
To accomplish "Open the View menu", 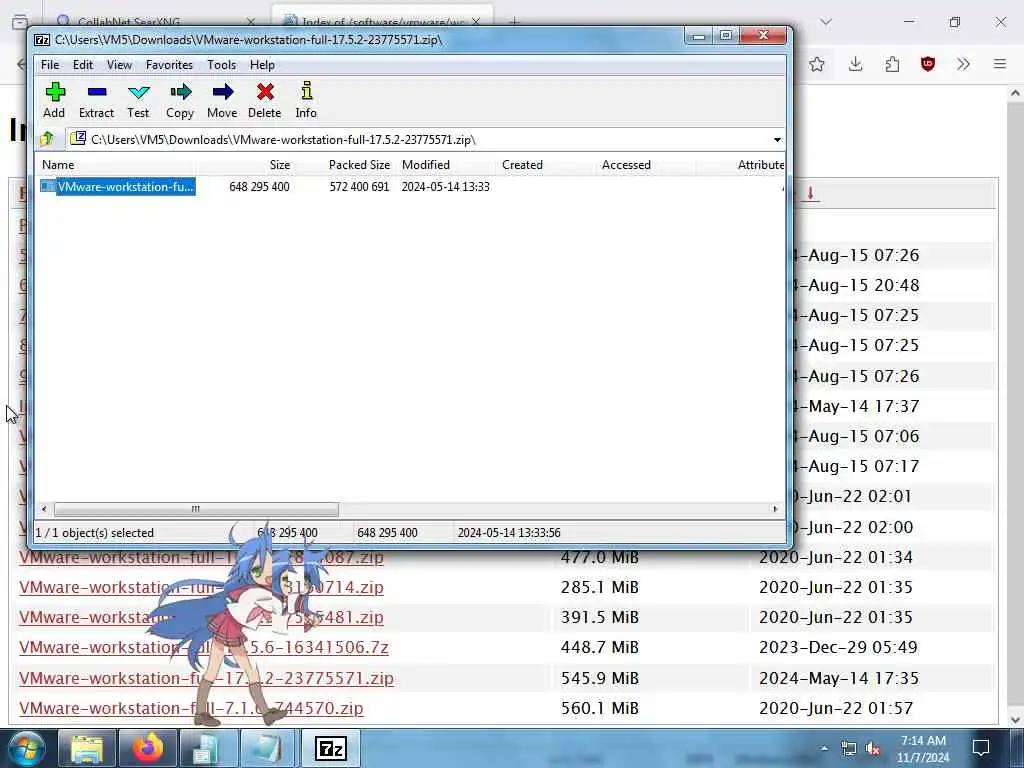I will (x=119, y=65).
